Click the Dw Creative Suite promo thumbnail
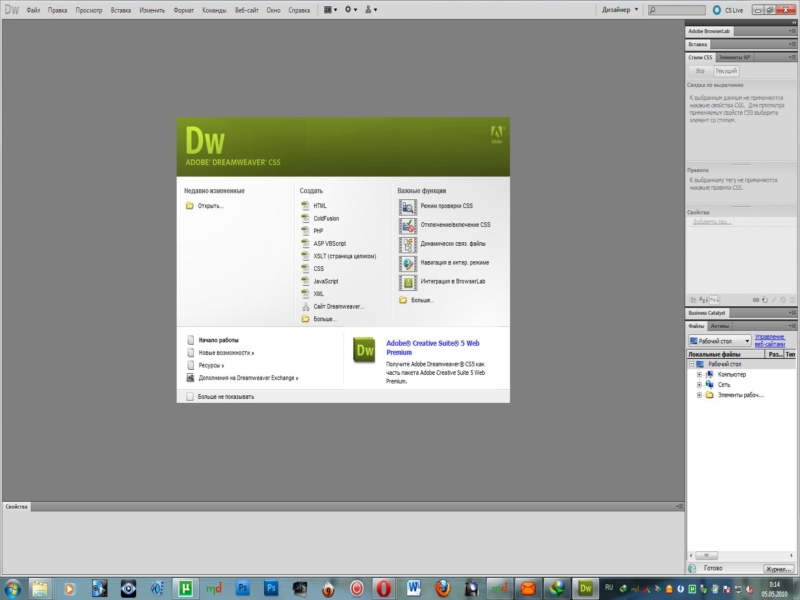Viewport: 800px width, 600px height. coord(364,349)
